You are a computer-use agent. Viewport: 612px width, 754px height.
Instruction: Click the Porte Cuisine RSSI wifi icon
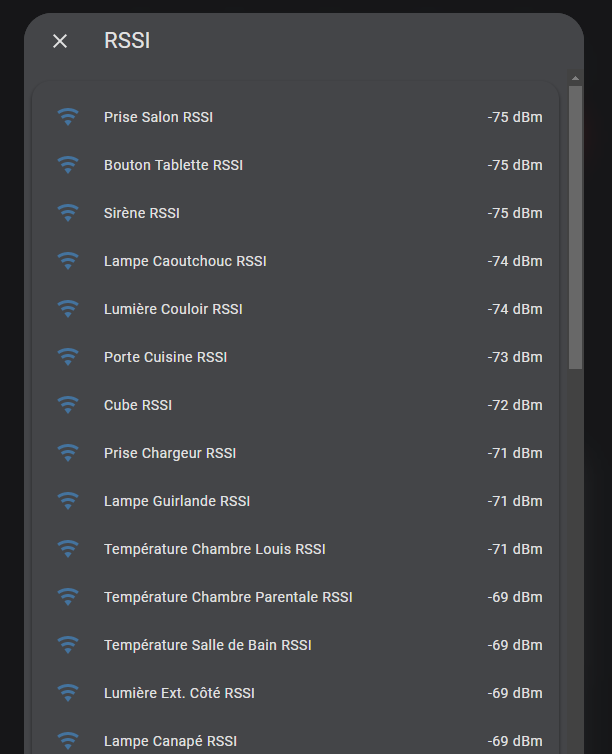tap(68, 357)
